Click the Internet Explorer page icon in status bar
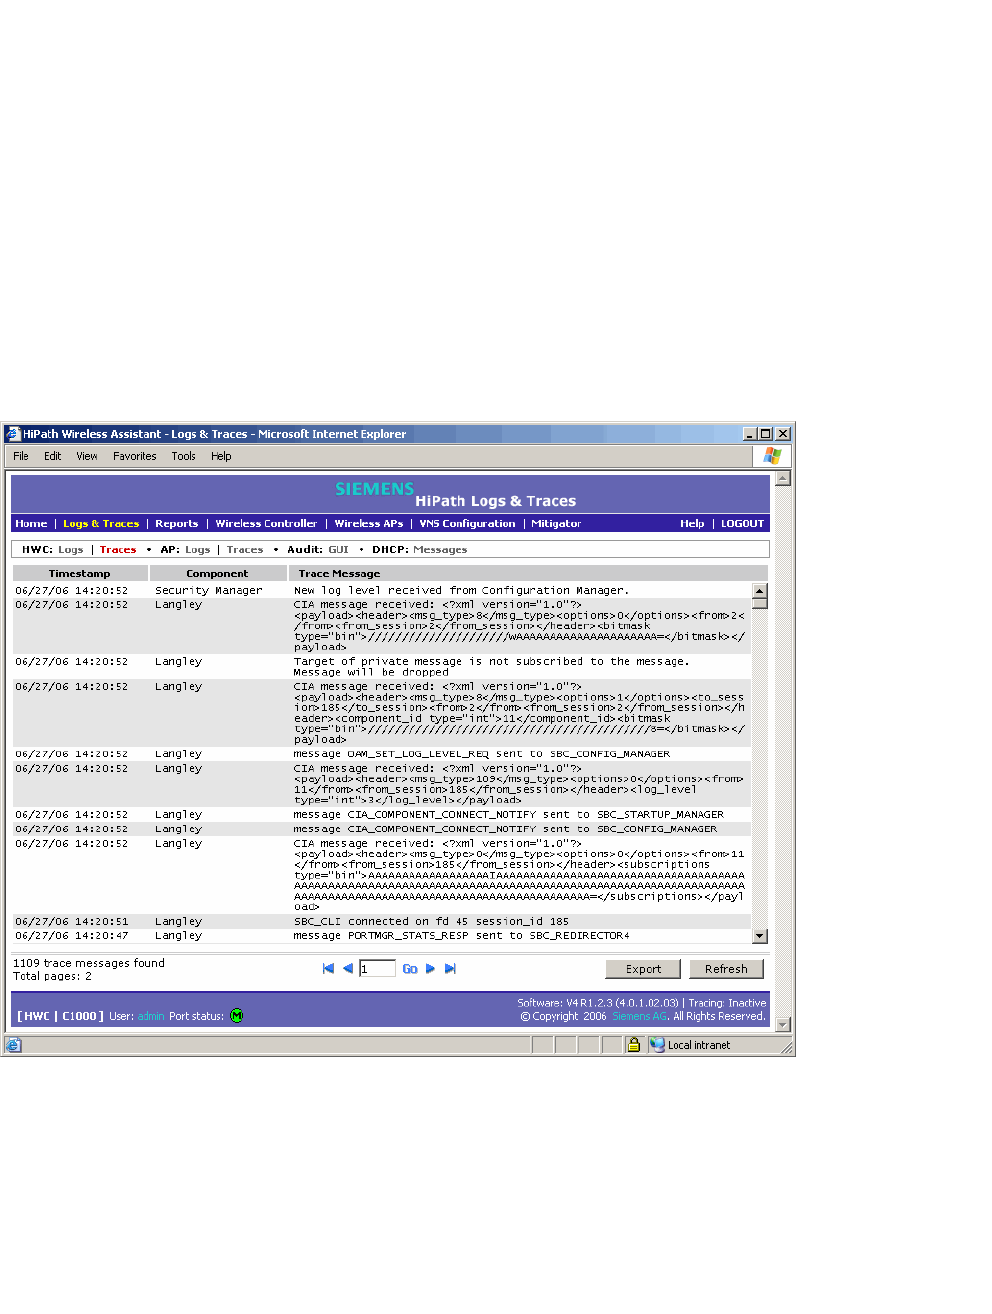Viewport: 992px width, 1314px height. 13,1045
